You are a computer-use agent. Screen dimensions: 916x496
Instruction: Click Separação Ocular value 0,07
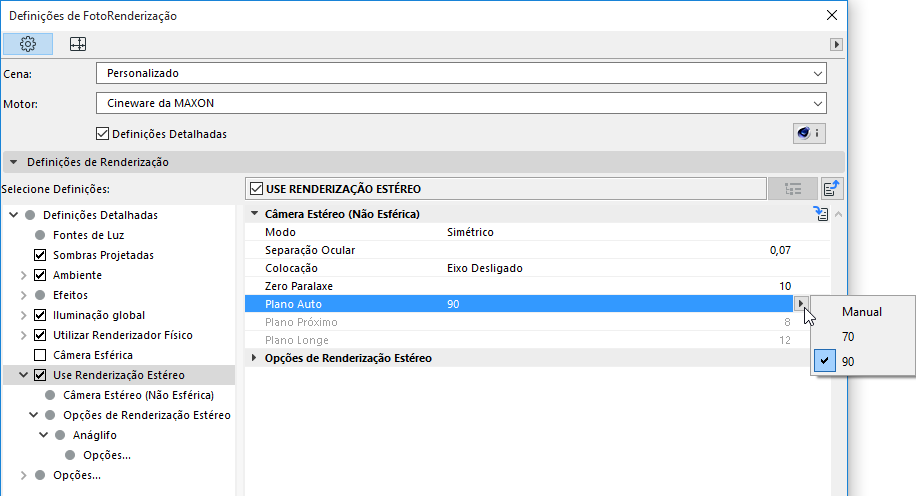coord(780,250)
